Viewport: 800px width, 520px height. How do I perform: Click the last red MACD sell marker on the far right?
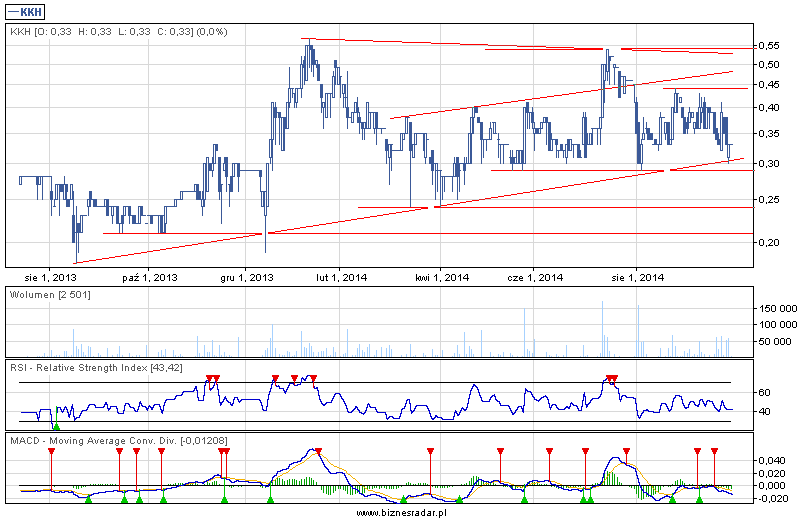[714, 452]
